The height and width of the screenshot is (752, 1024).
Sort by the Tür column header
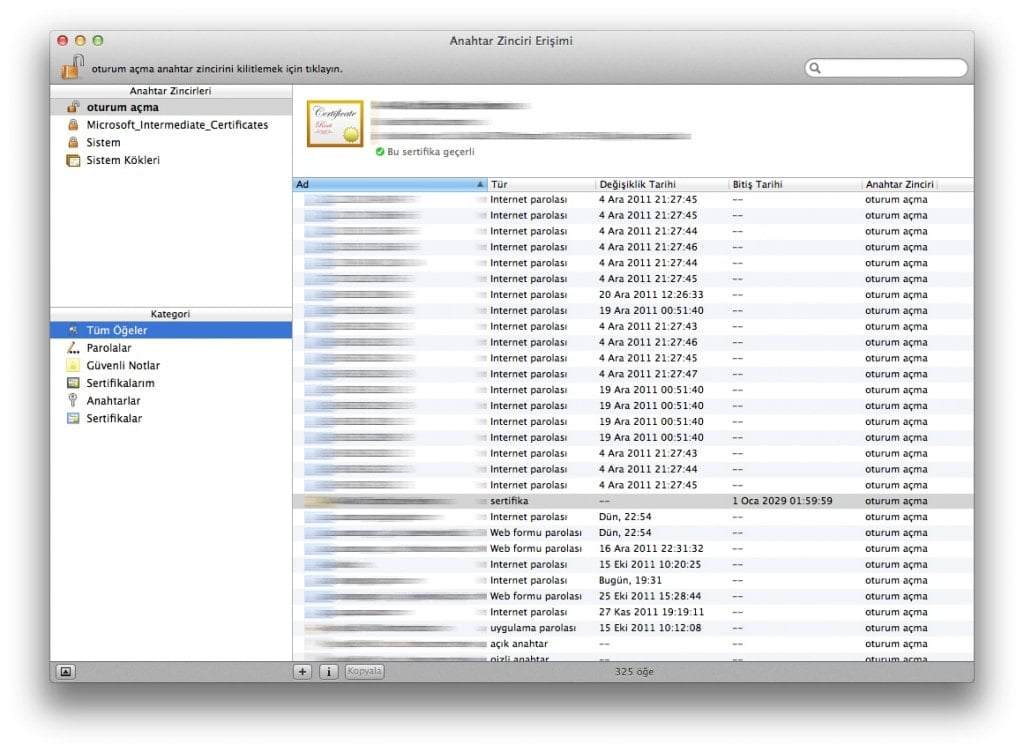click(540, 185)
